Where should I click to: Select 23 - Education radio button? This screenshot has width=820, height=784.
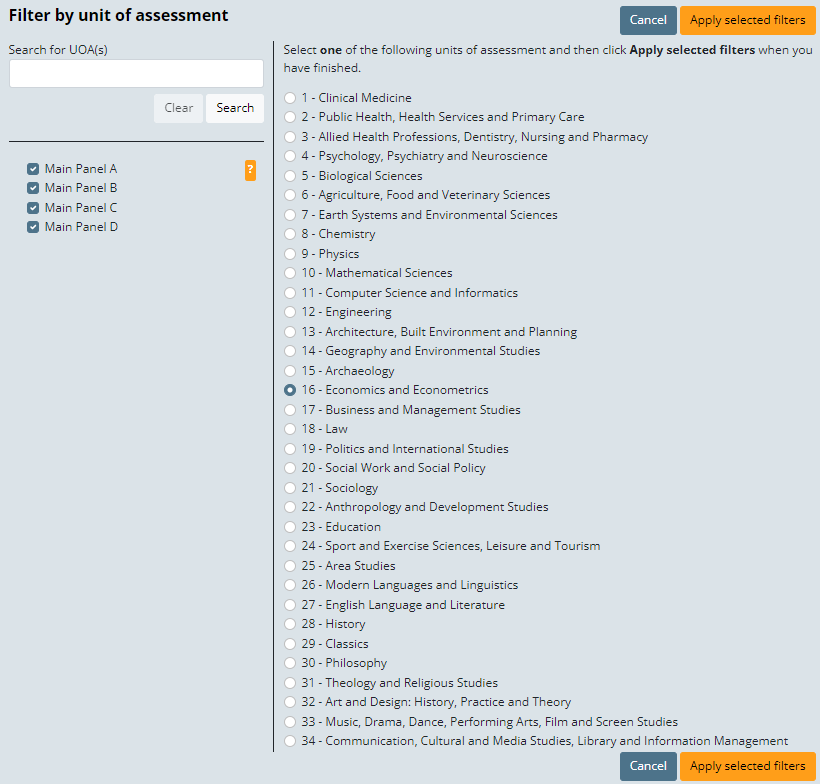pos(290,527)
